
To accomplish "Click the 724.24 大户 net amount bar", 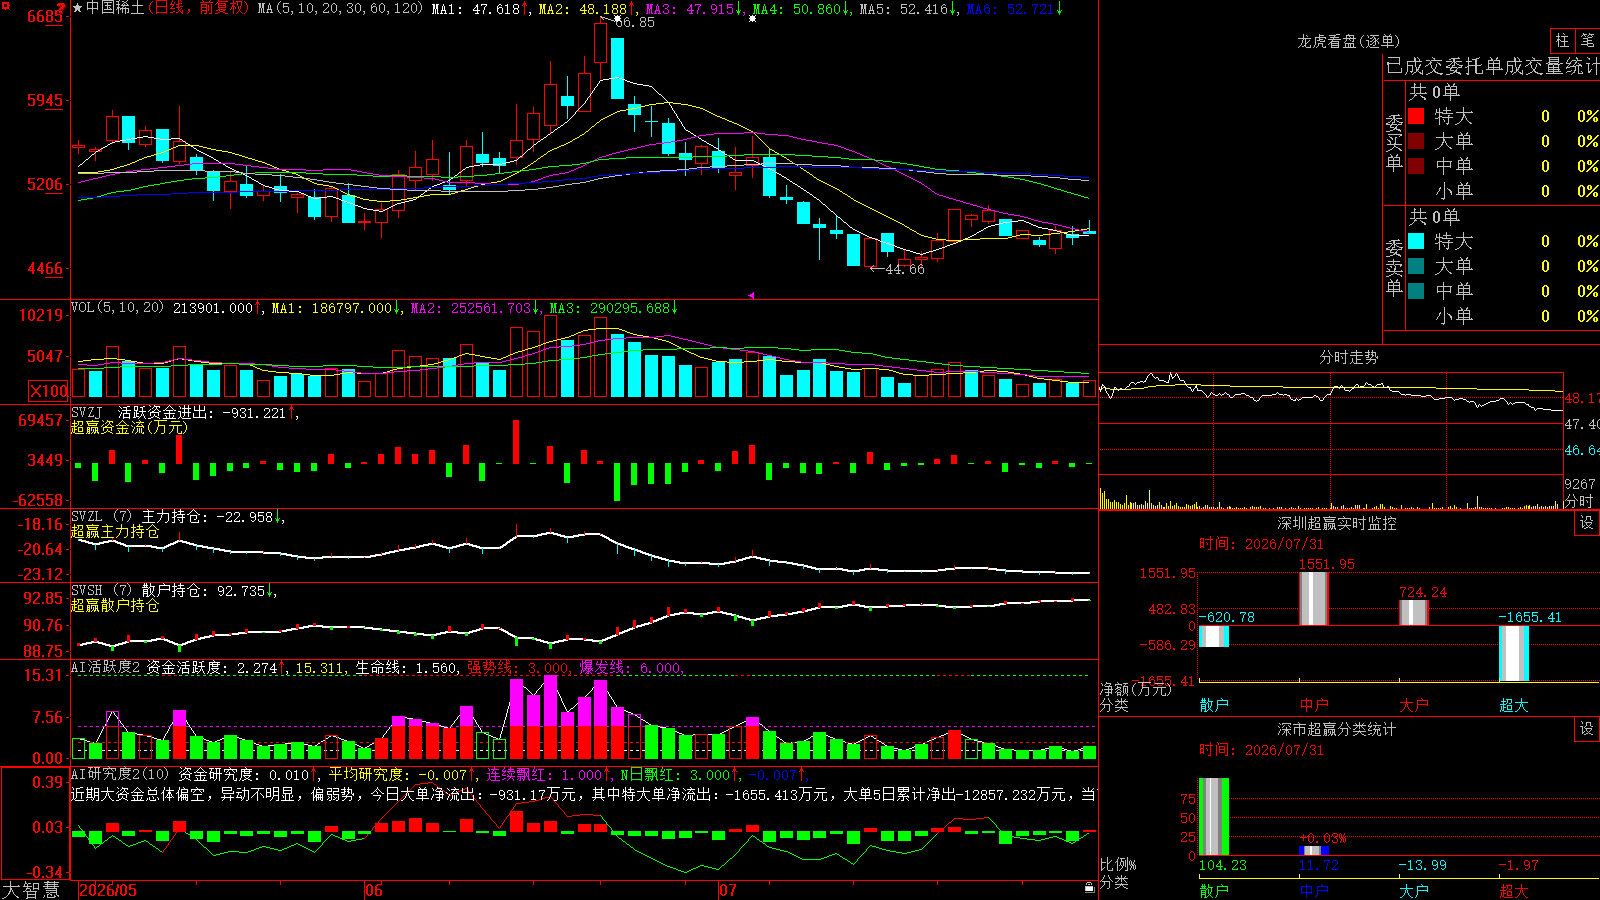I will point(1414,613).
